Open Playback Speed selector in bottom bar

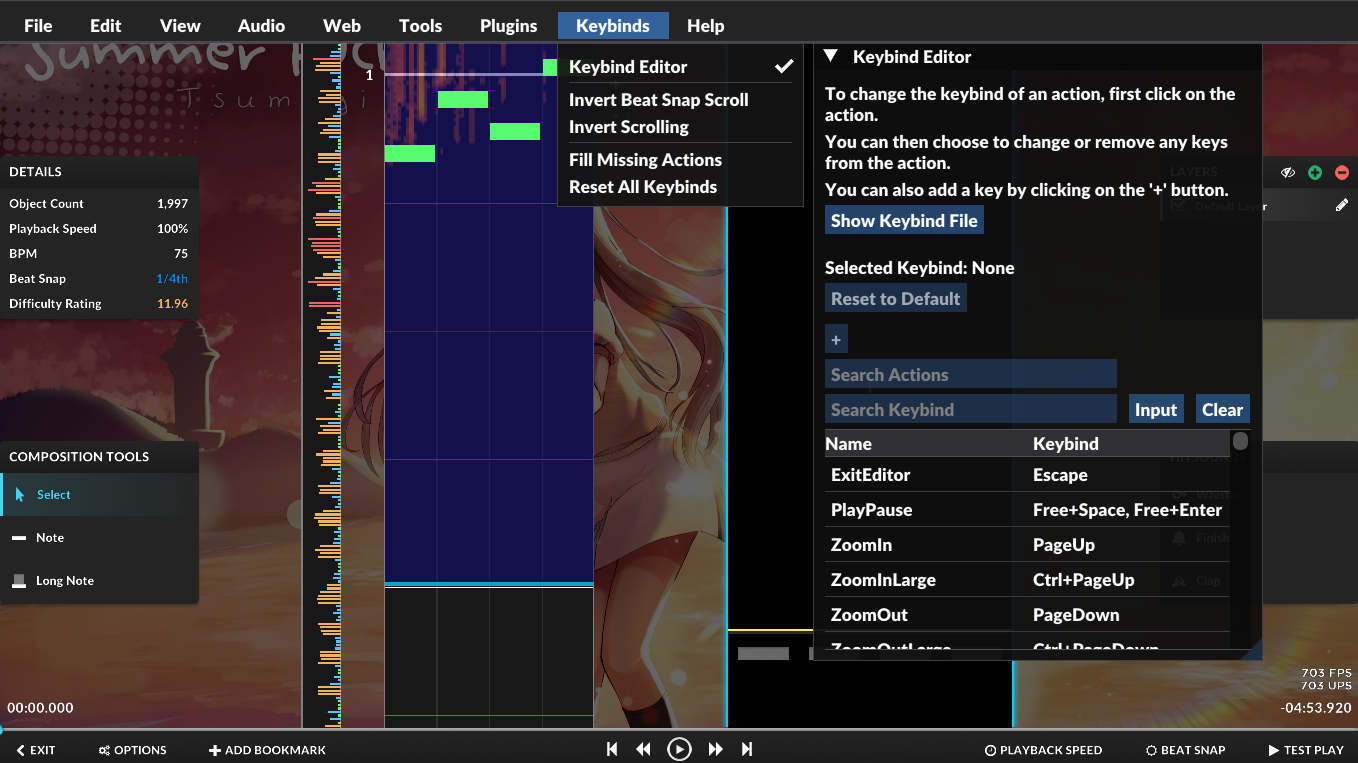pyautogui.click(x=1043, y=750)
